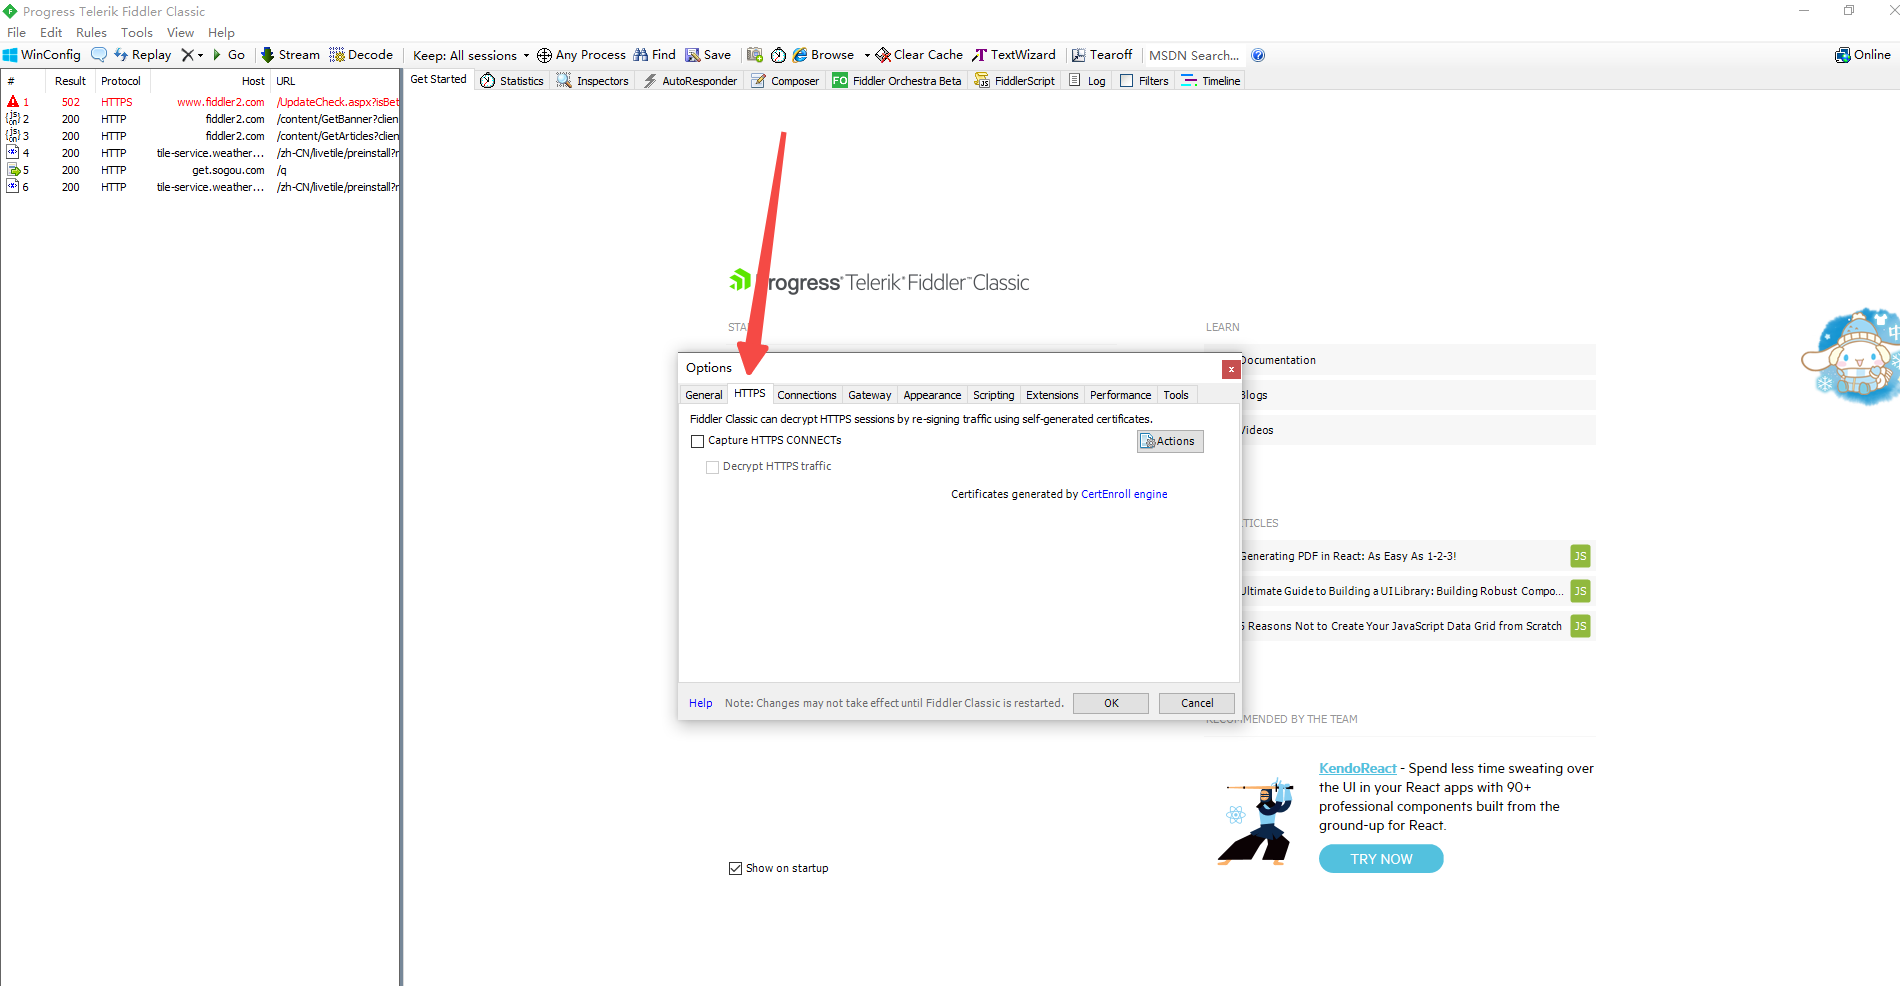Select the Gateway tab in Options
The image size is (1900, 986).
pos(870,395)
